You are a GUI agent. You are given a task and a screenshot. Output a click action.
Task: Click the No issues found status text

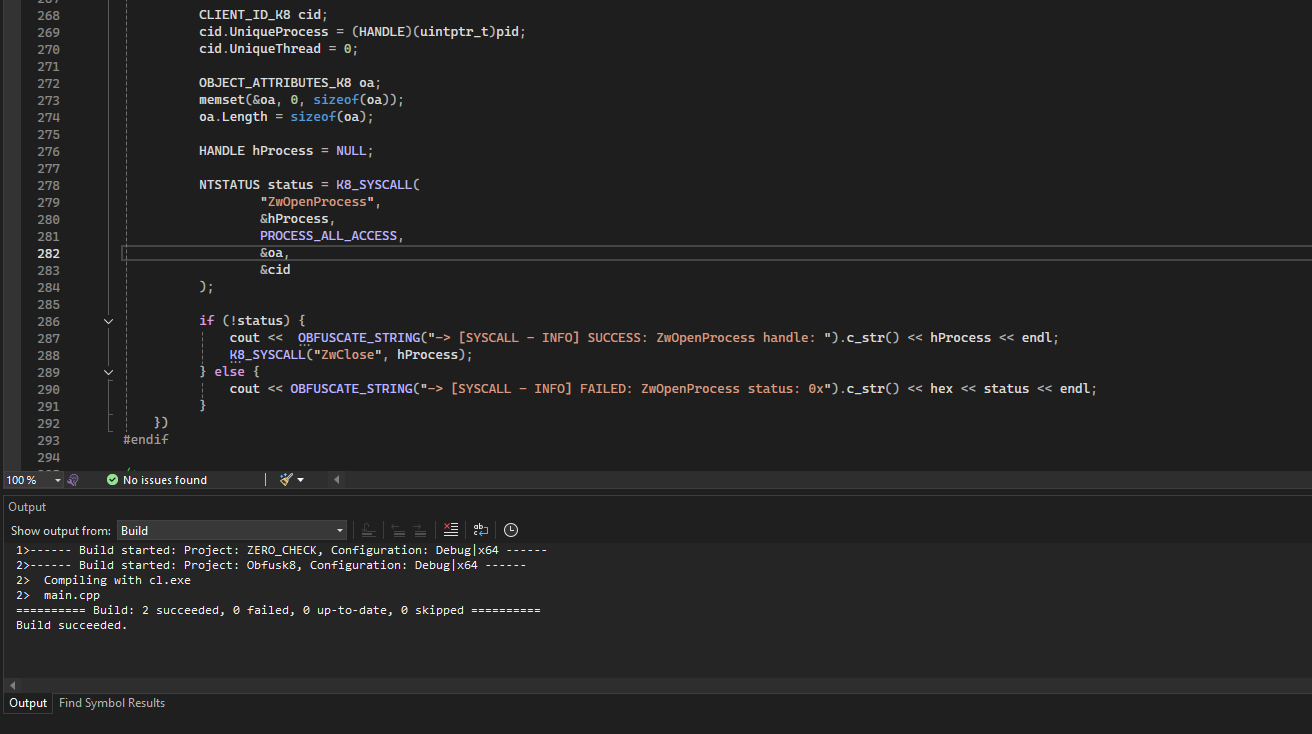tap(165, 480)
